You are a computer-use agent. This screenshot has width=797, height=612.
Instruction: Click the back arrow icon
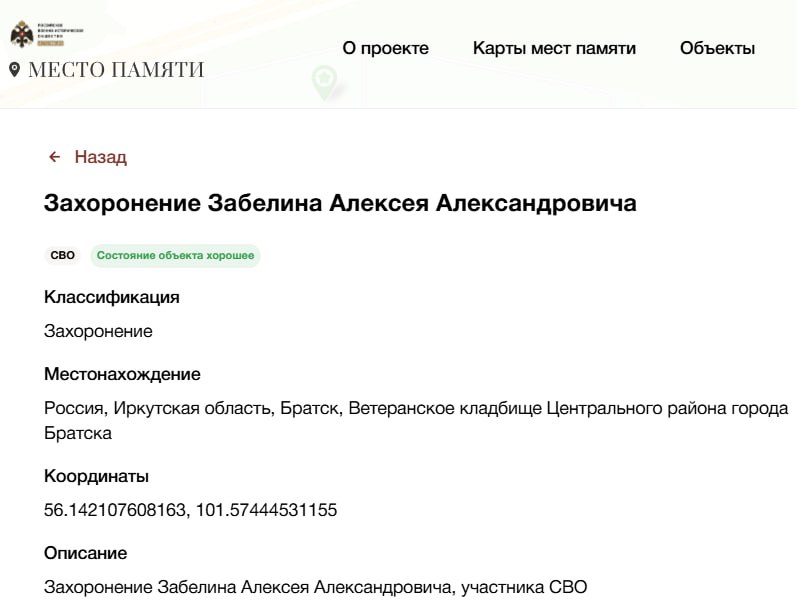coord(55,157)
